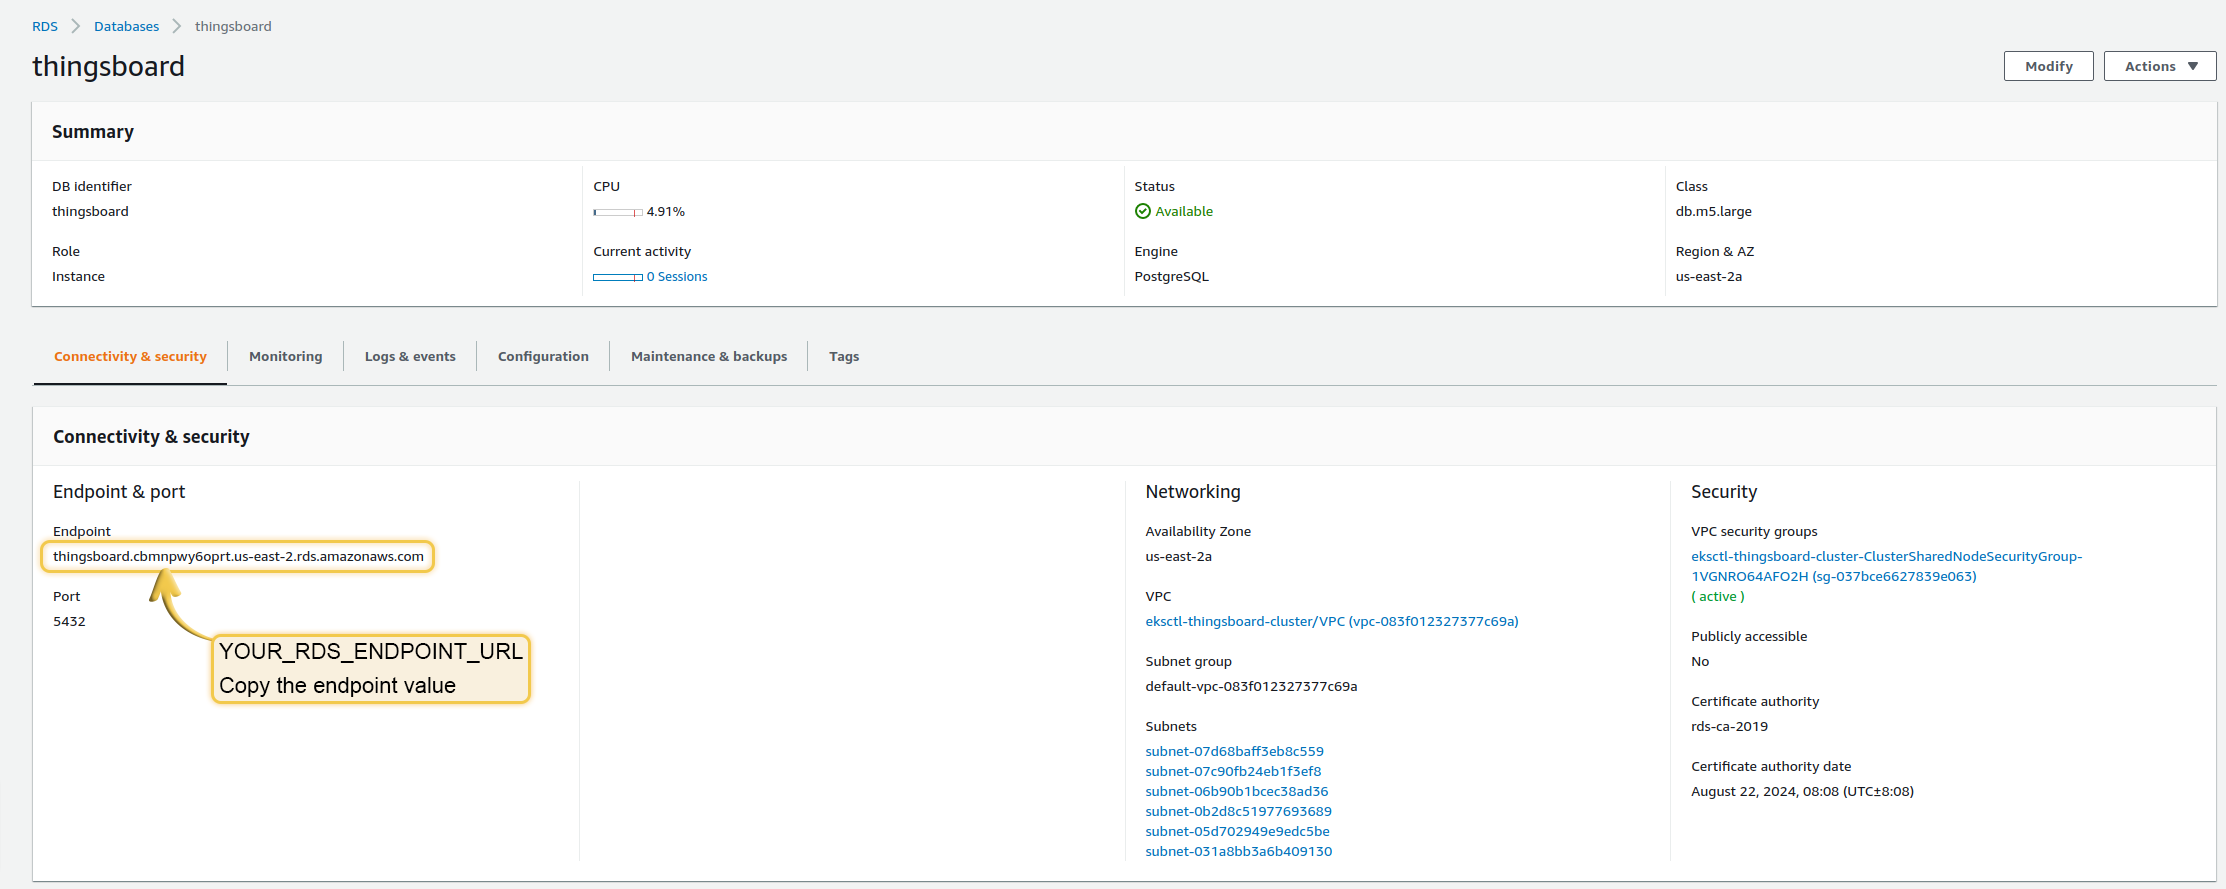Open subnet-05d702949e9edc5be link
This screenshot has height=889, width=2226.
pyautogui.click(x=1237, y=831)
